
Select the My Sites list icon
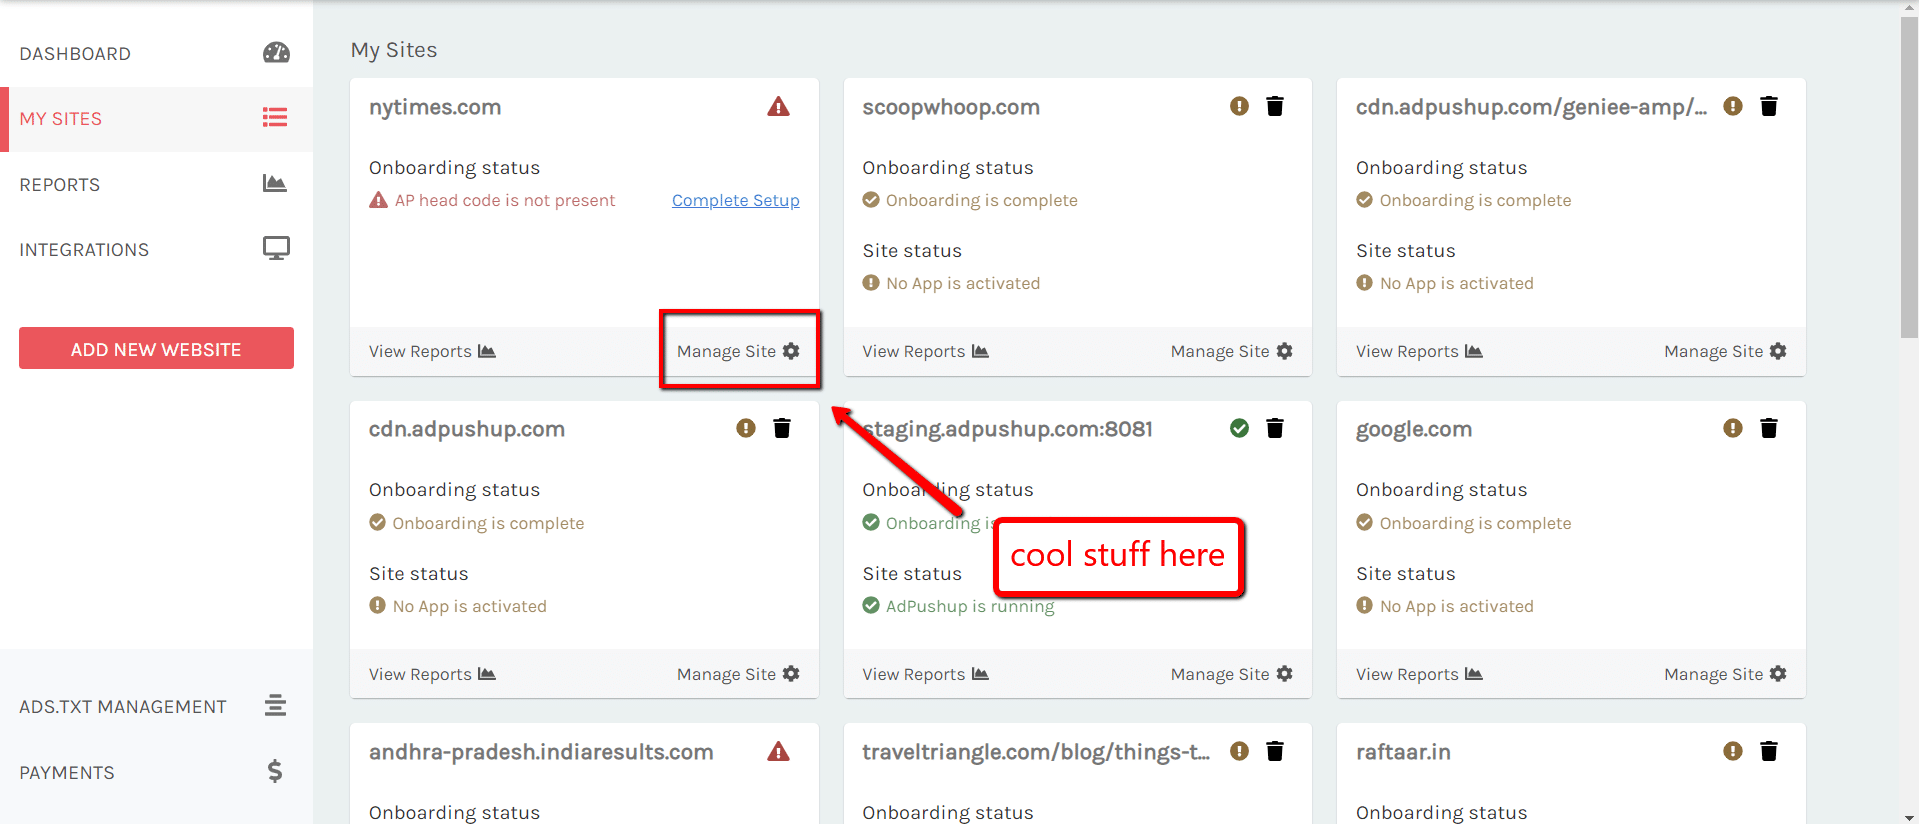275,118
